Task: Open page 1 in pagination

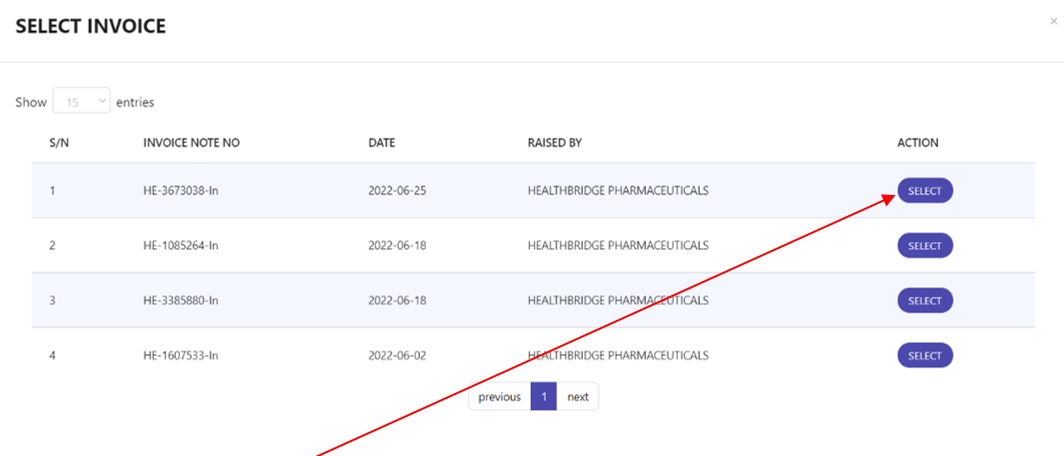Action: click(544, 397)
